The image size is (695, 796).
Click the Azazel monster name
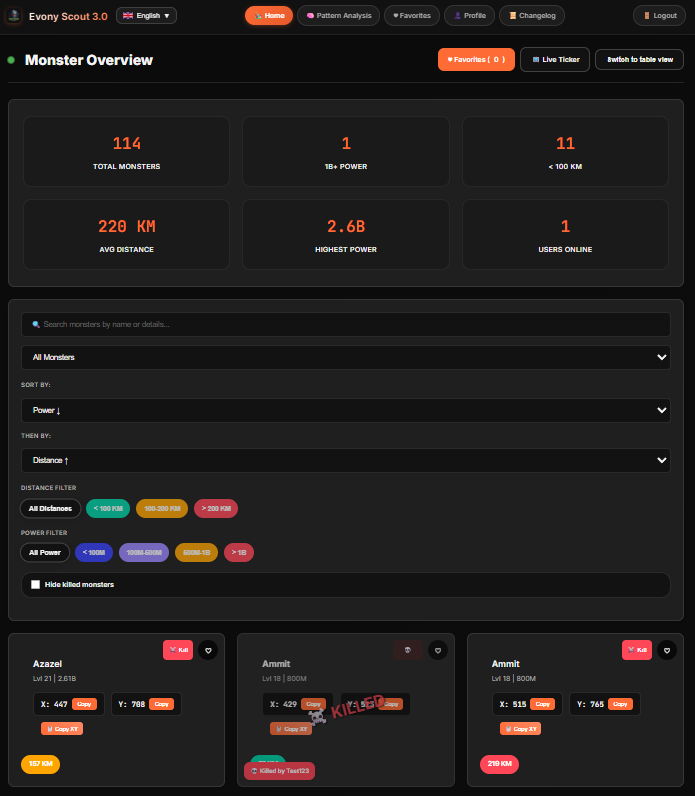pyautogui.click(x=47, y=664)
